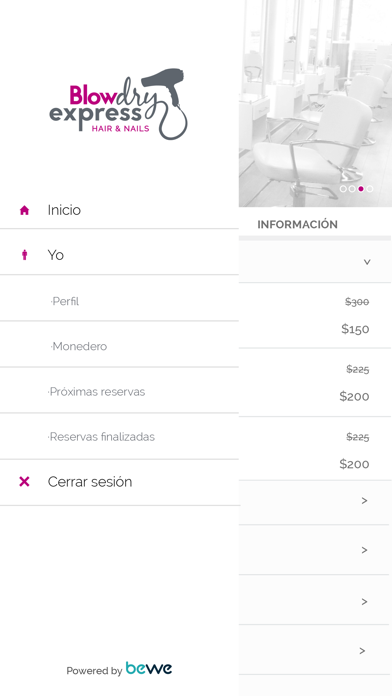Viewport: 392px width, 696px height.
Task: Open Reservas finalizadas
Action: point(119,437)
